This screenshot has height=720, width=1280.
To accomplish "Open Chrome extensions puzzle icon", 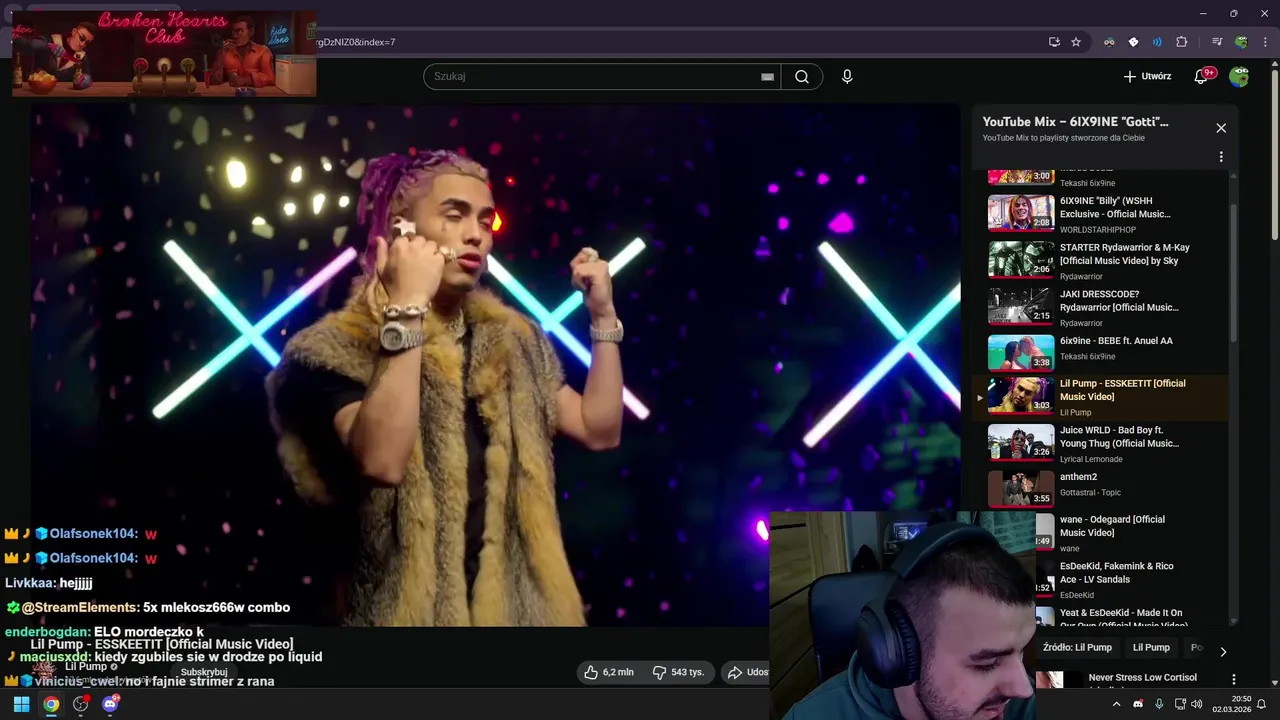I will click(x=1181, y=42).
